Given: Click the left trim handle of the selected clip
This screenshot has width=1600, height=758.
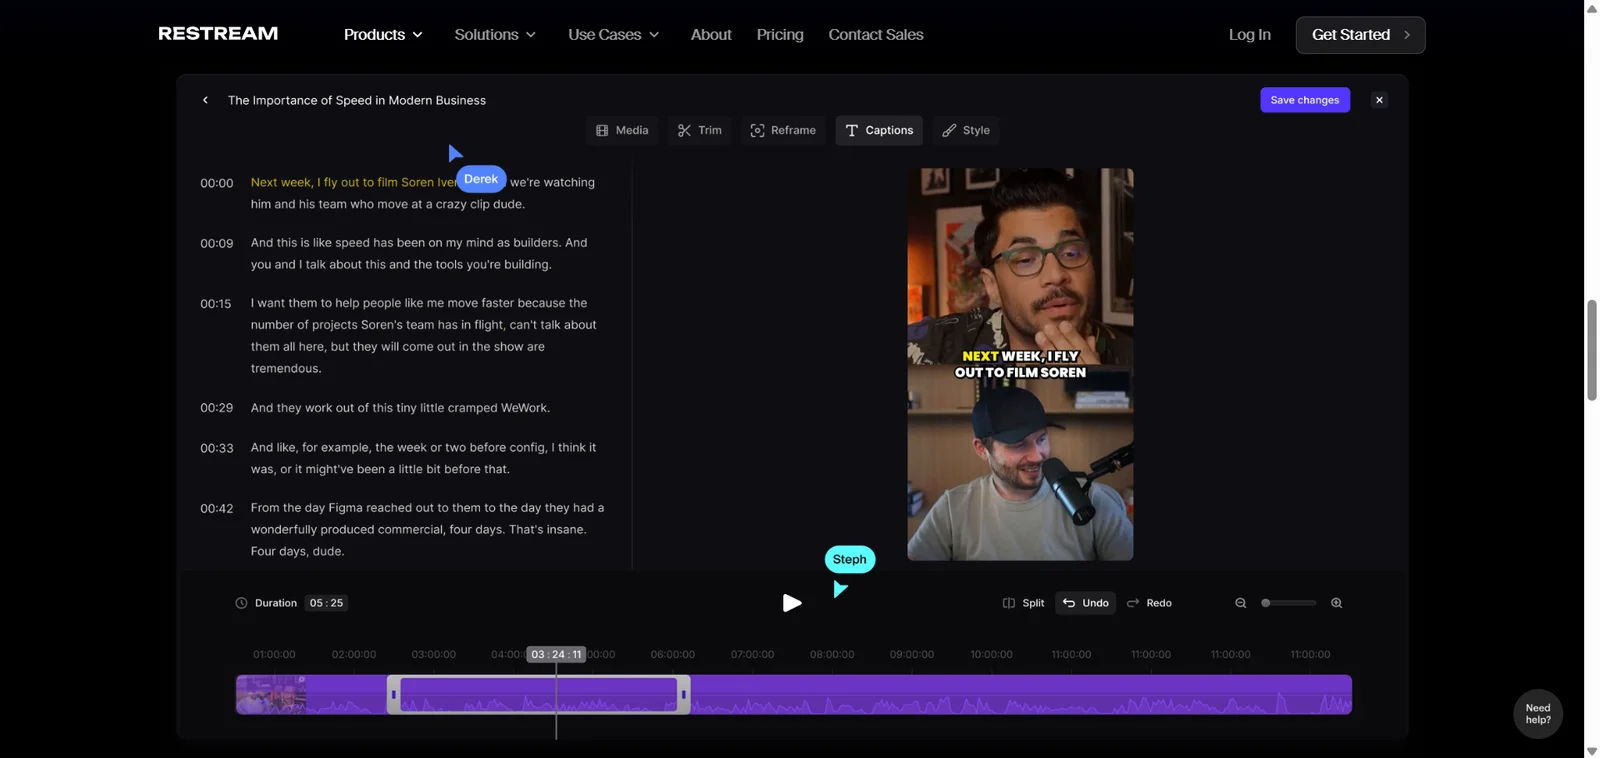Looking at the screenshot, I should pos(394,694).
